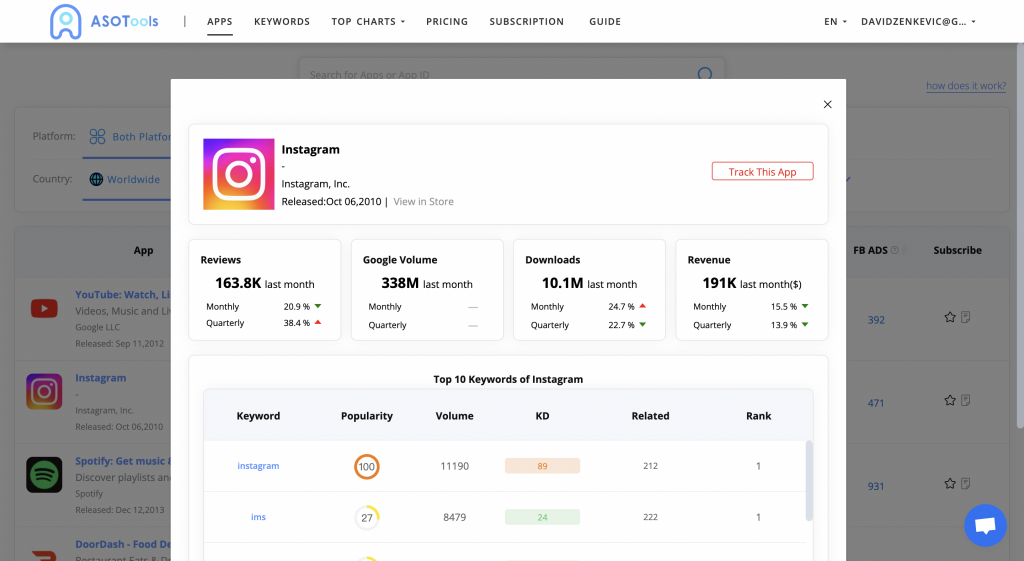Image resolution: width=1024 pixels, height=561 pixels.
Task: Open the EN language dropdown
Action: pos(835,22)
